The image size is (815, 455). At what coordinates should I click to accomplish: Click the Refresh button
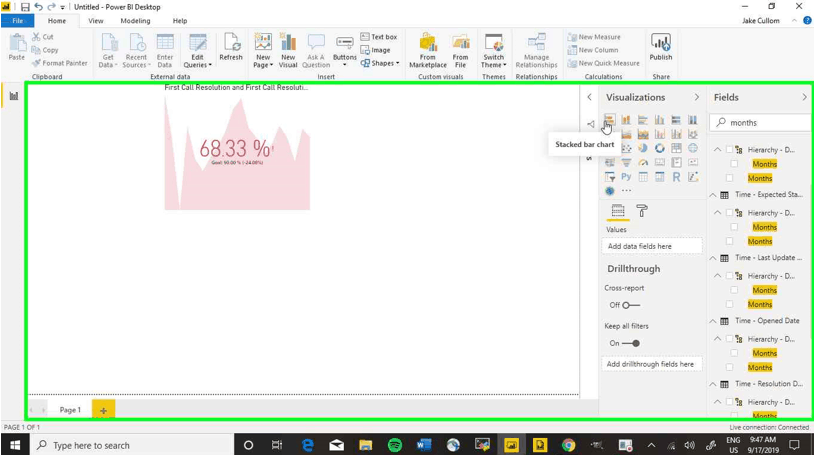click(x=231, y=47)
